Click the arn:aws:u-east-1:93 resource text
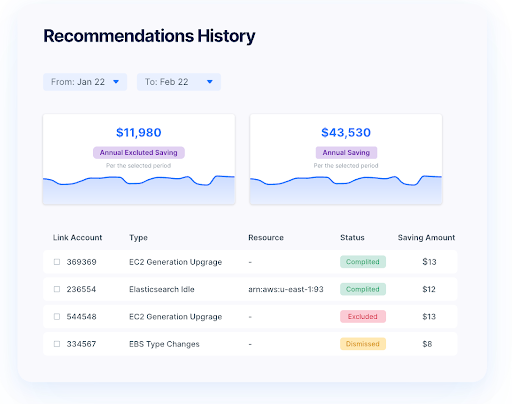 pyautogui.click(x=286, y=289)
